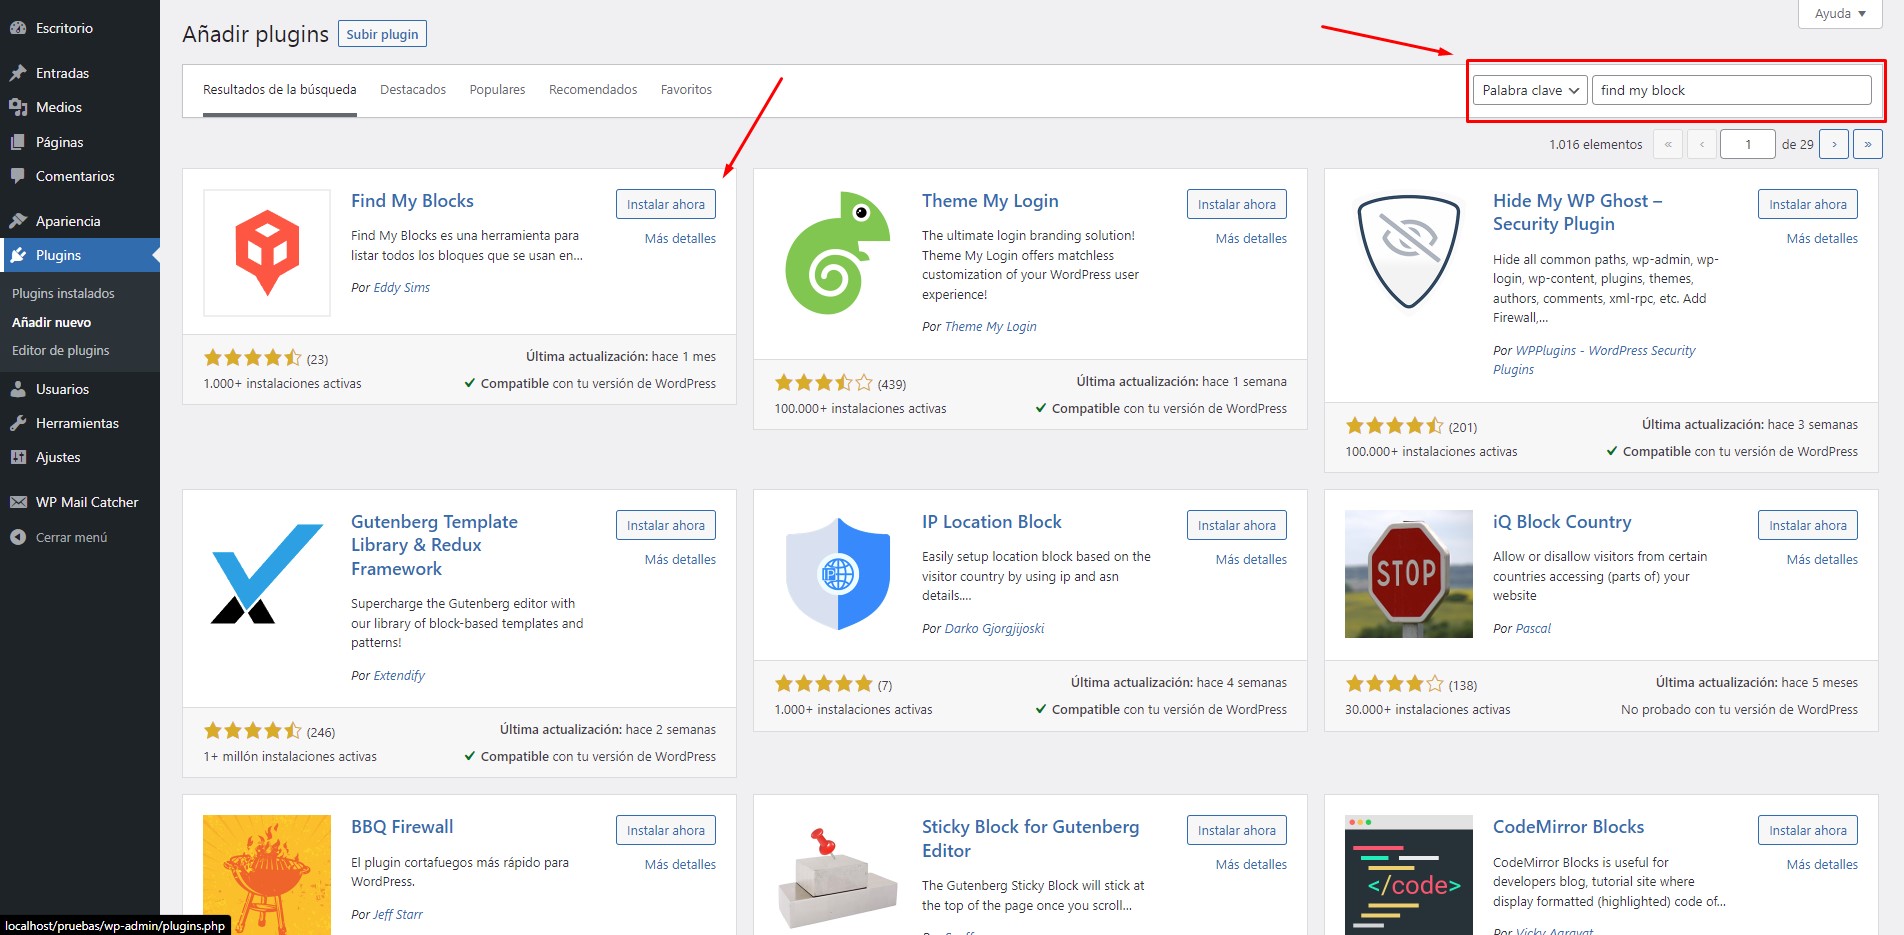The image size is (1904, 935).
Task: Open Más detalles for IP Location Block
Action: (x=1251, y=559)
